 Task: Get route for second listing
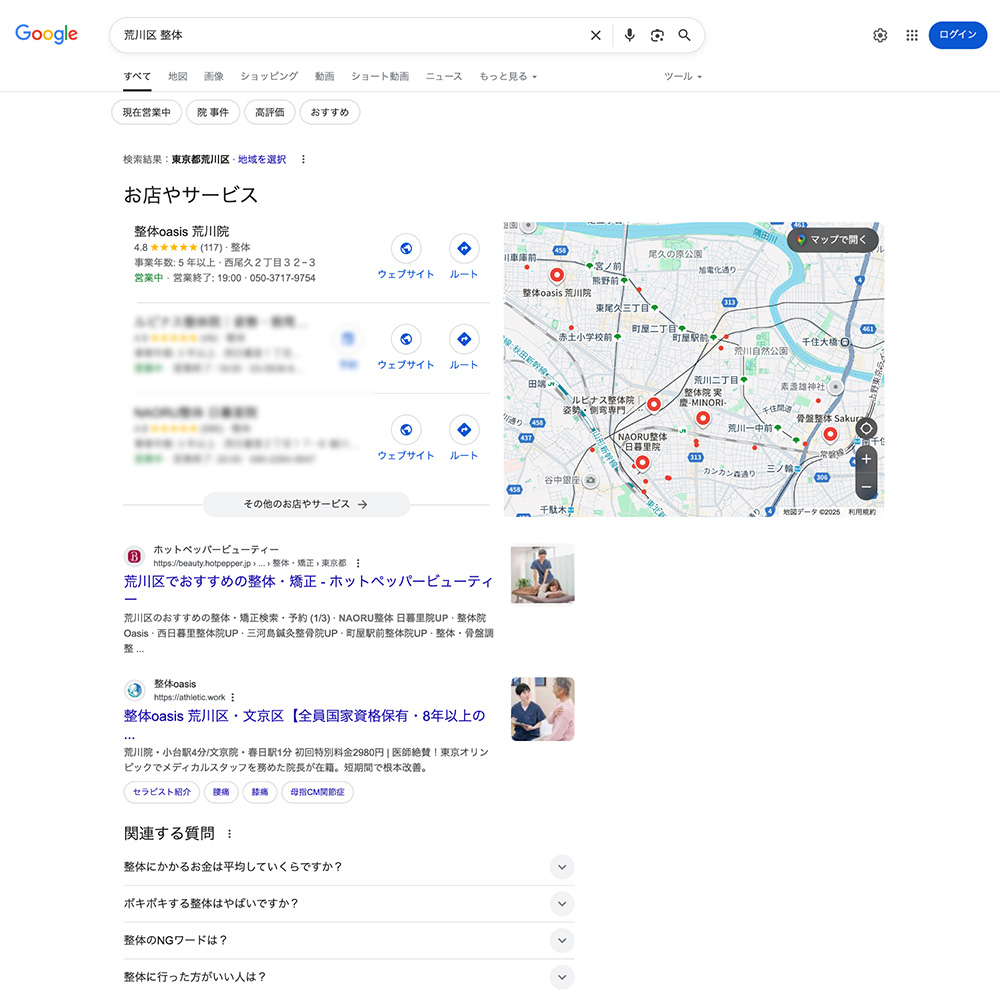[x=464, y=339]
